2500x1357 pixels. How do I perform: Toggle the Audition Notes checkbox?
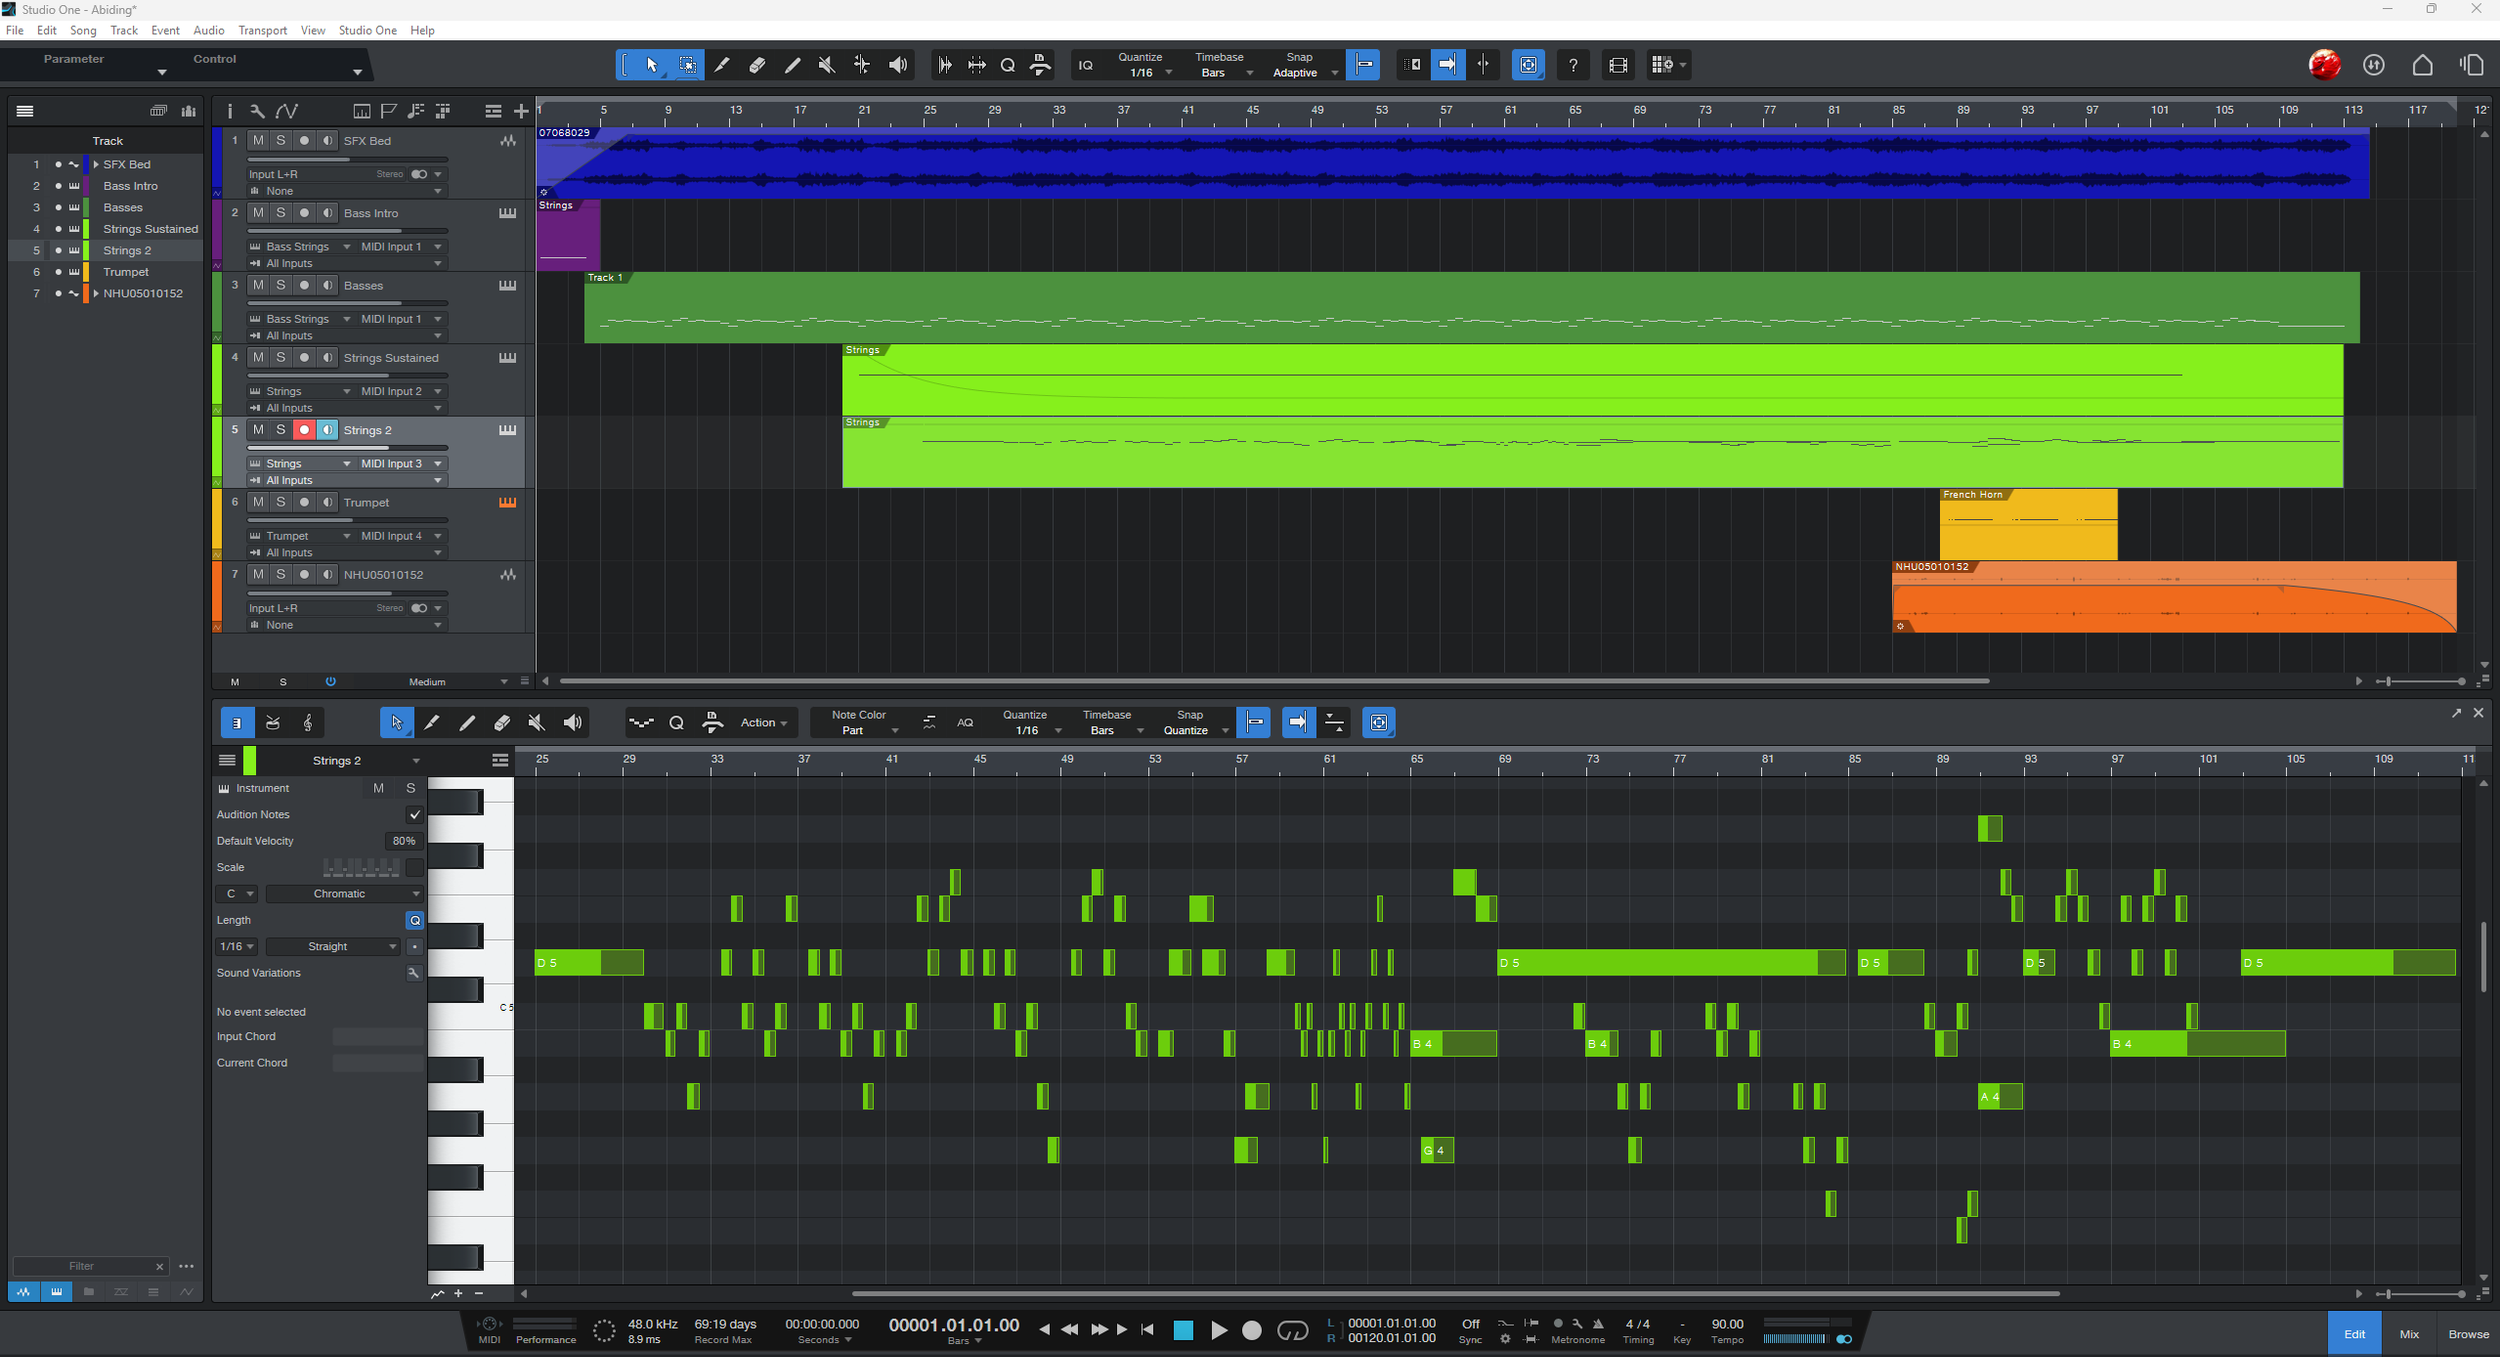click(414, 815)
